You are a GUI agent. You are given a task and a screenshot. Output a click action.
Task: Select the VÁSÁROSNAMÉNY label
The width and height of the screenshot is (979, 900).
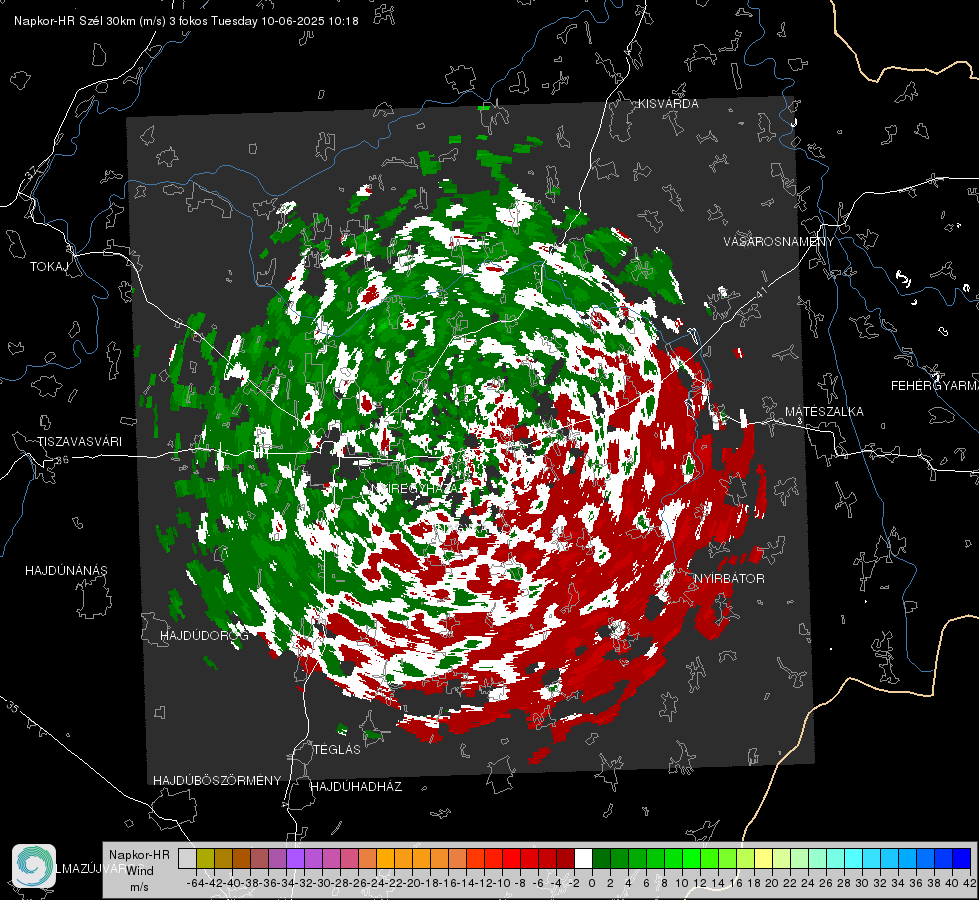coord(779,242)
